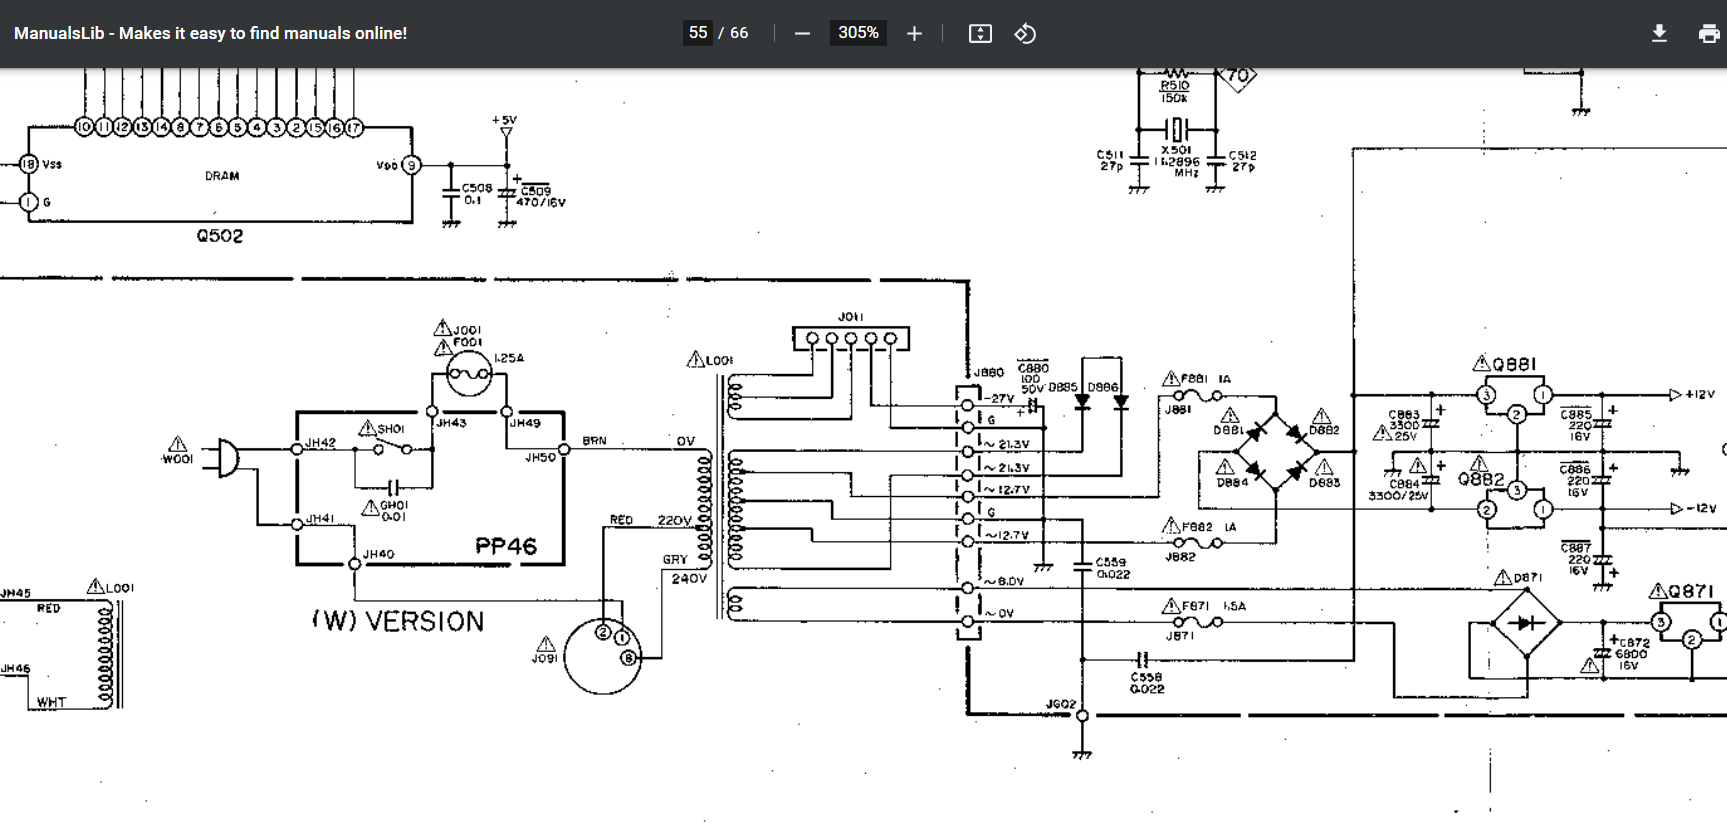Click the JG02 ground node label
The height and width of the screenshot is (836, 1727).
1060,704
